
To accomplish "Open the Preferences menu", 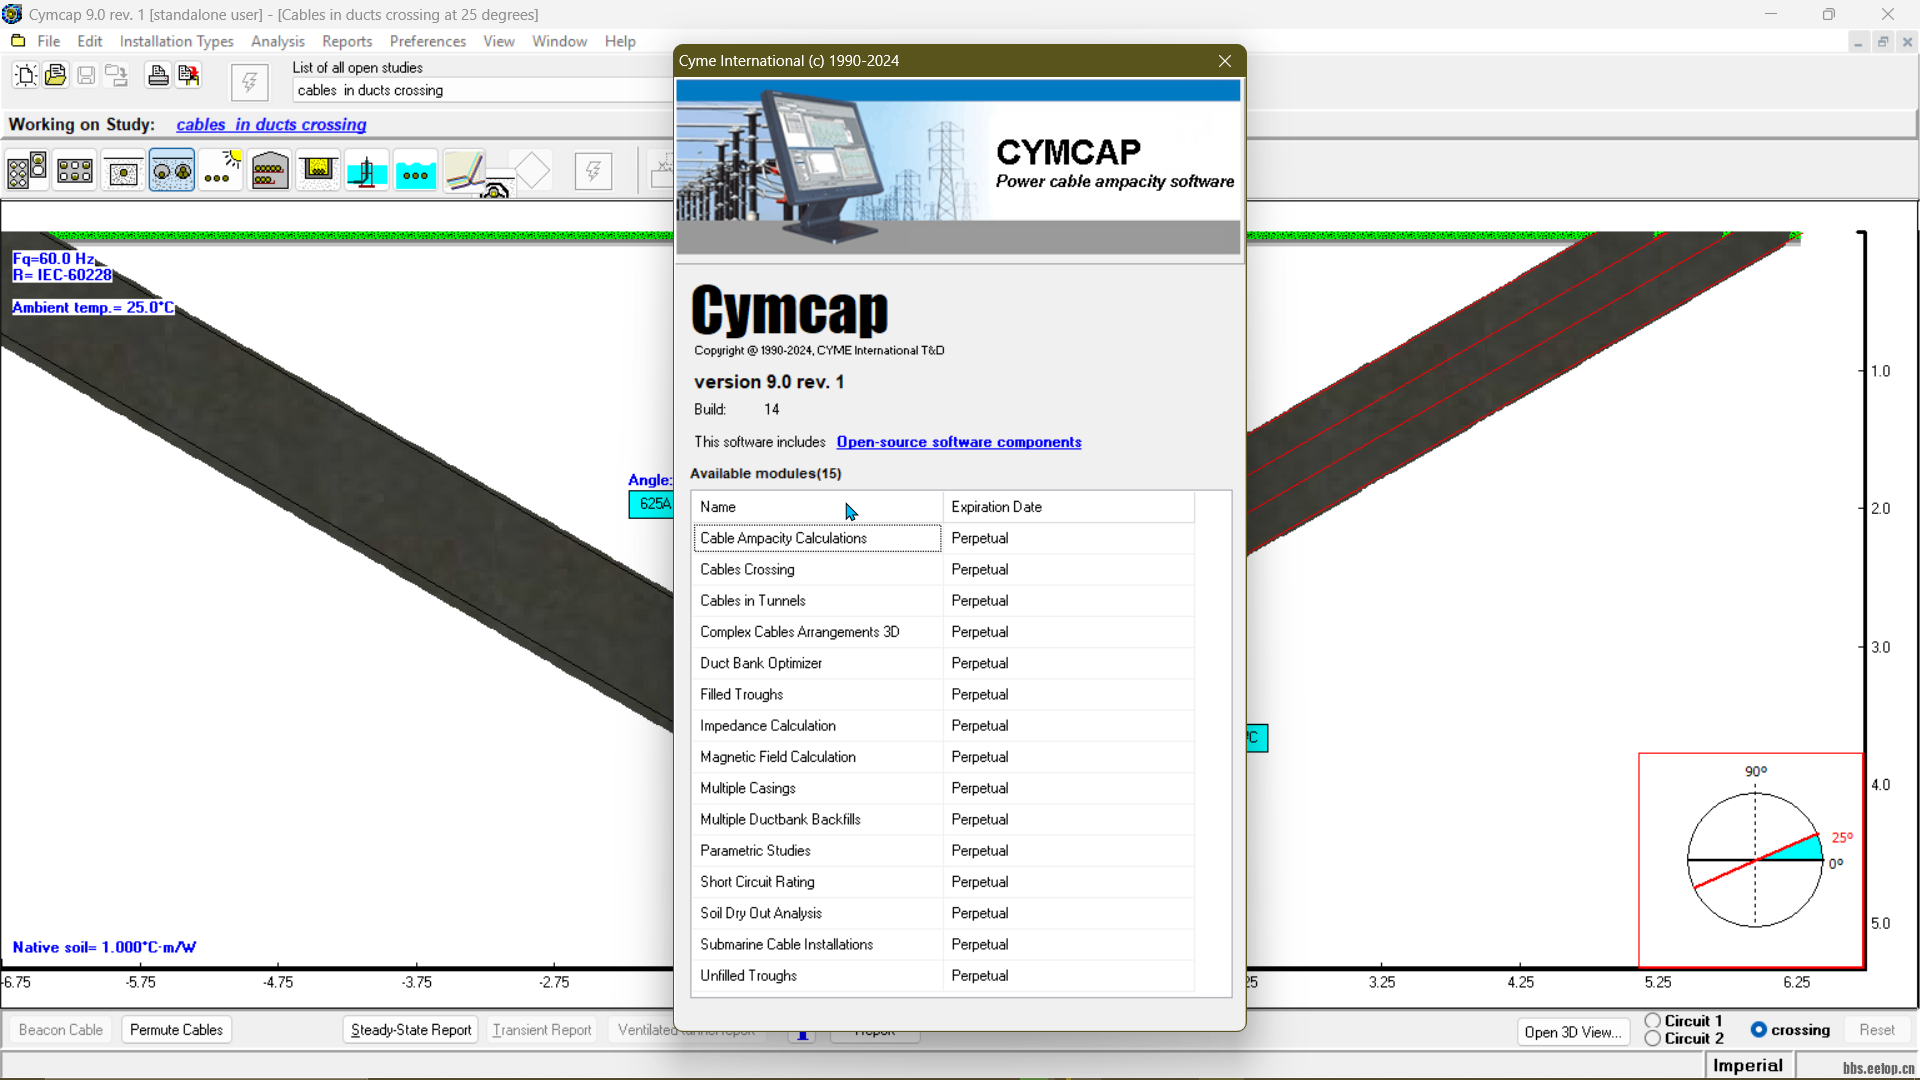I will point(428,41).
